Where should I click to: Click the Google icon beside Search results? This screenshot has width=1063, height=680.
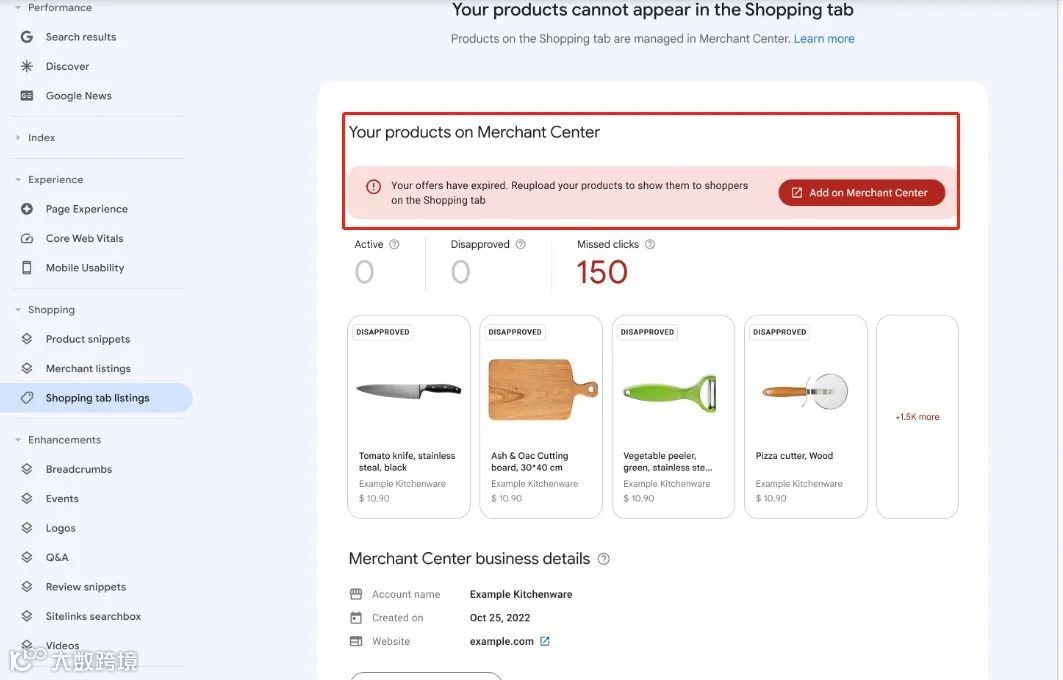tap(26, 37)
